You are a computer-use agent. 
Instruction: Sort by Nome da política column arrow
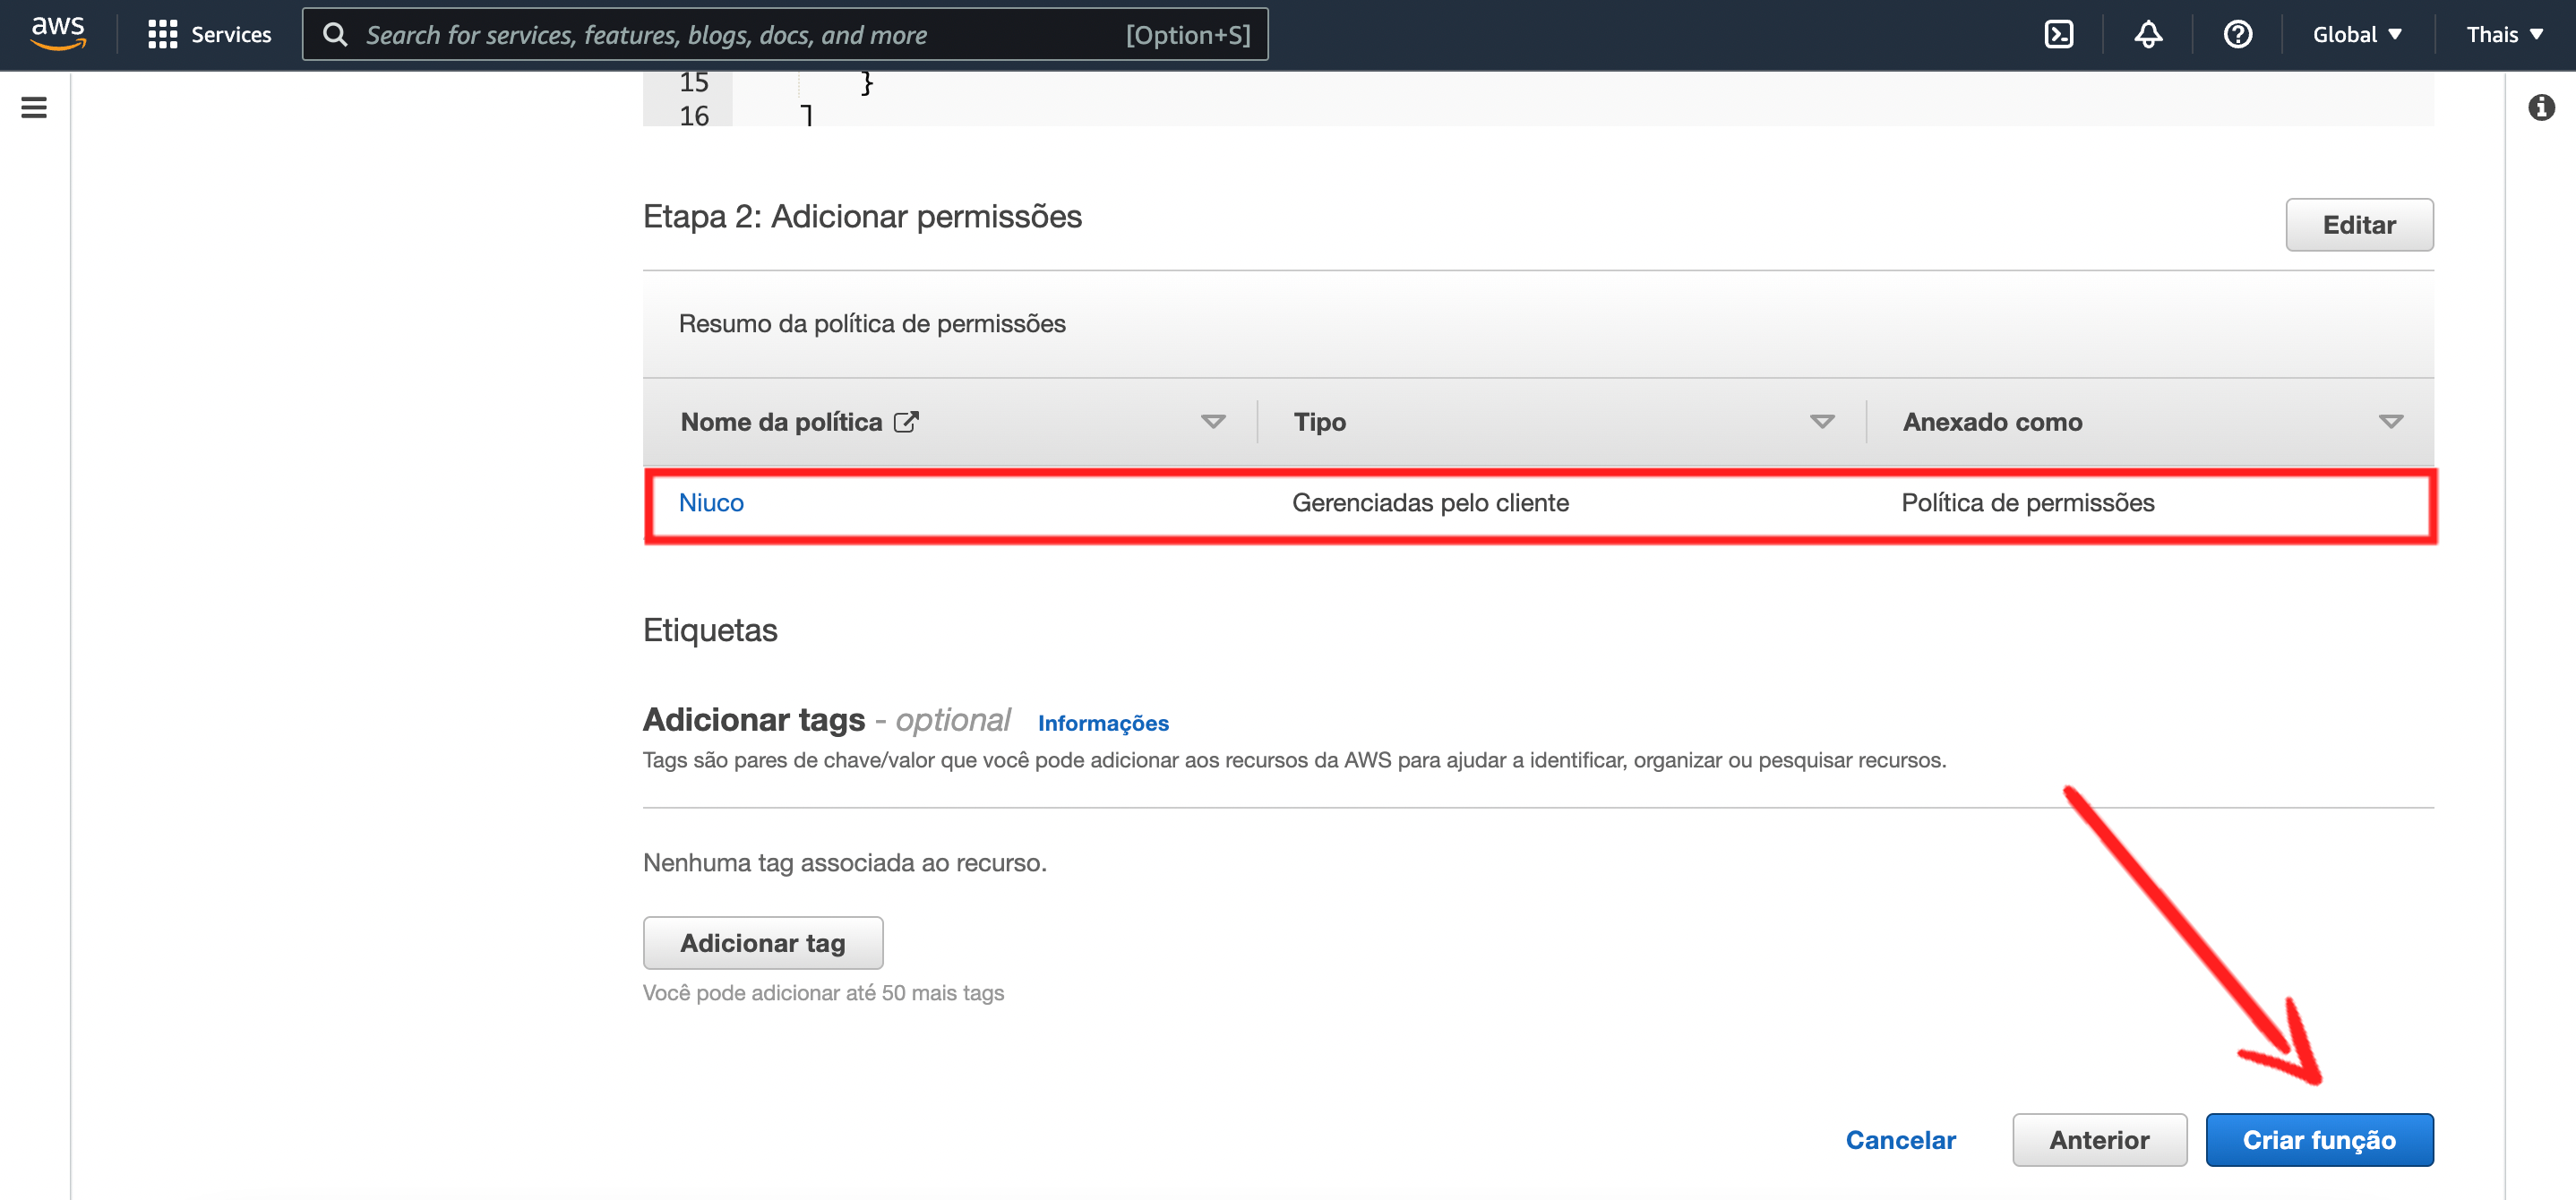[x=1212, y=422]
